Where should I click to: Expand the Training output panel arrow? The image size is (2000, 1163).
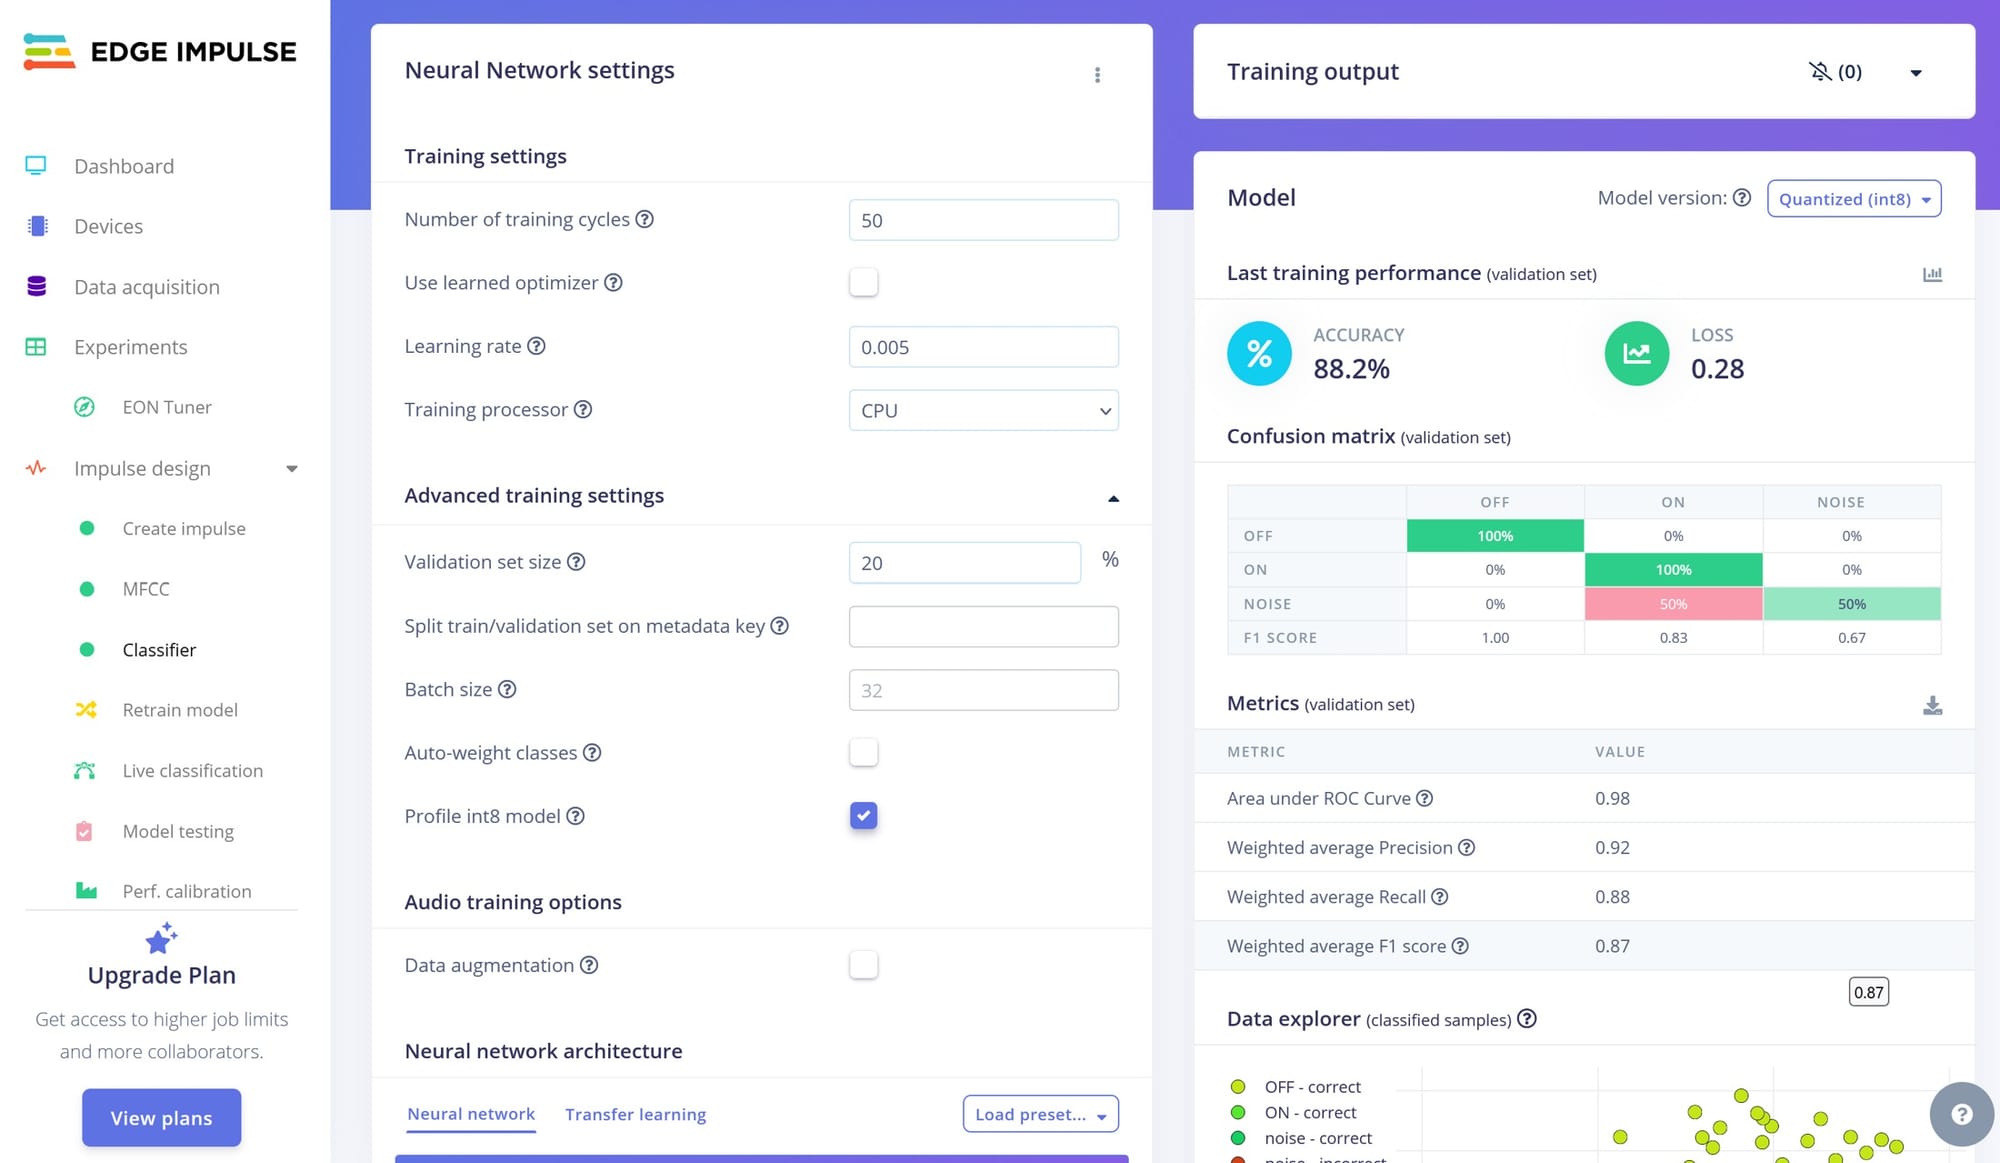point(1916,73)
